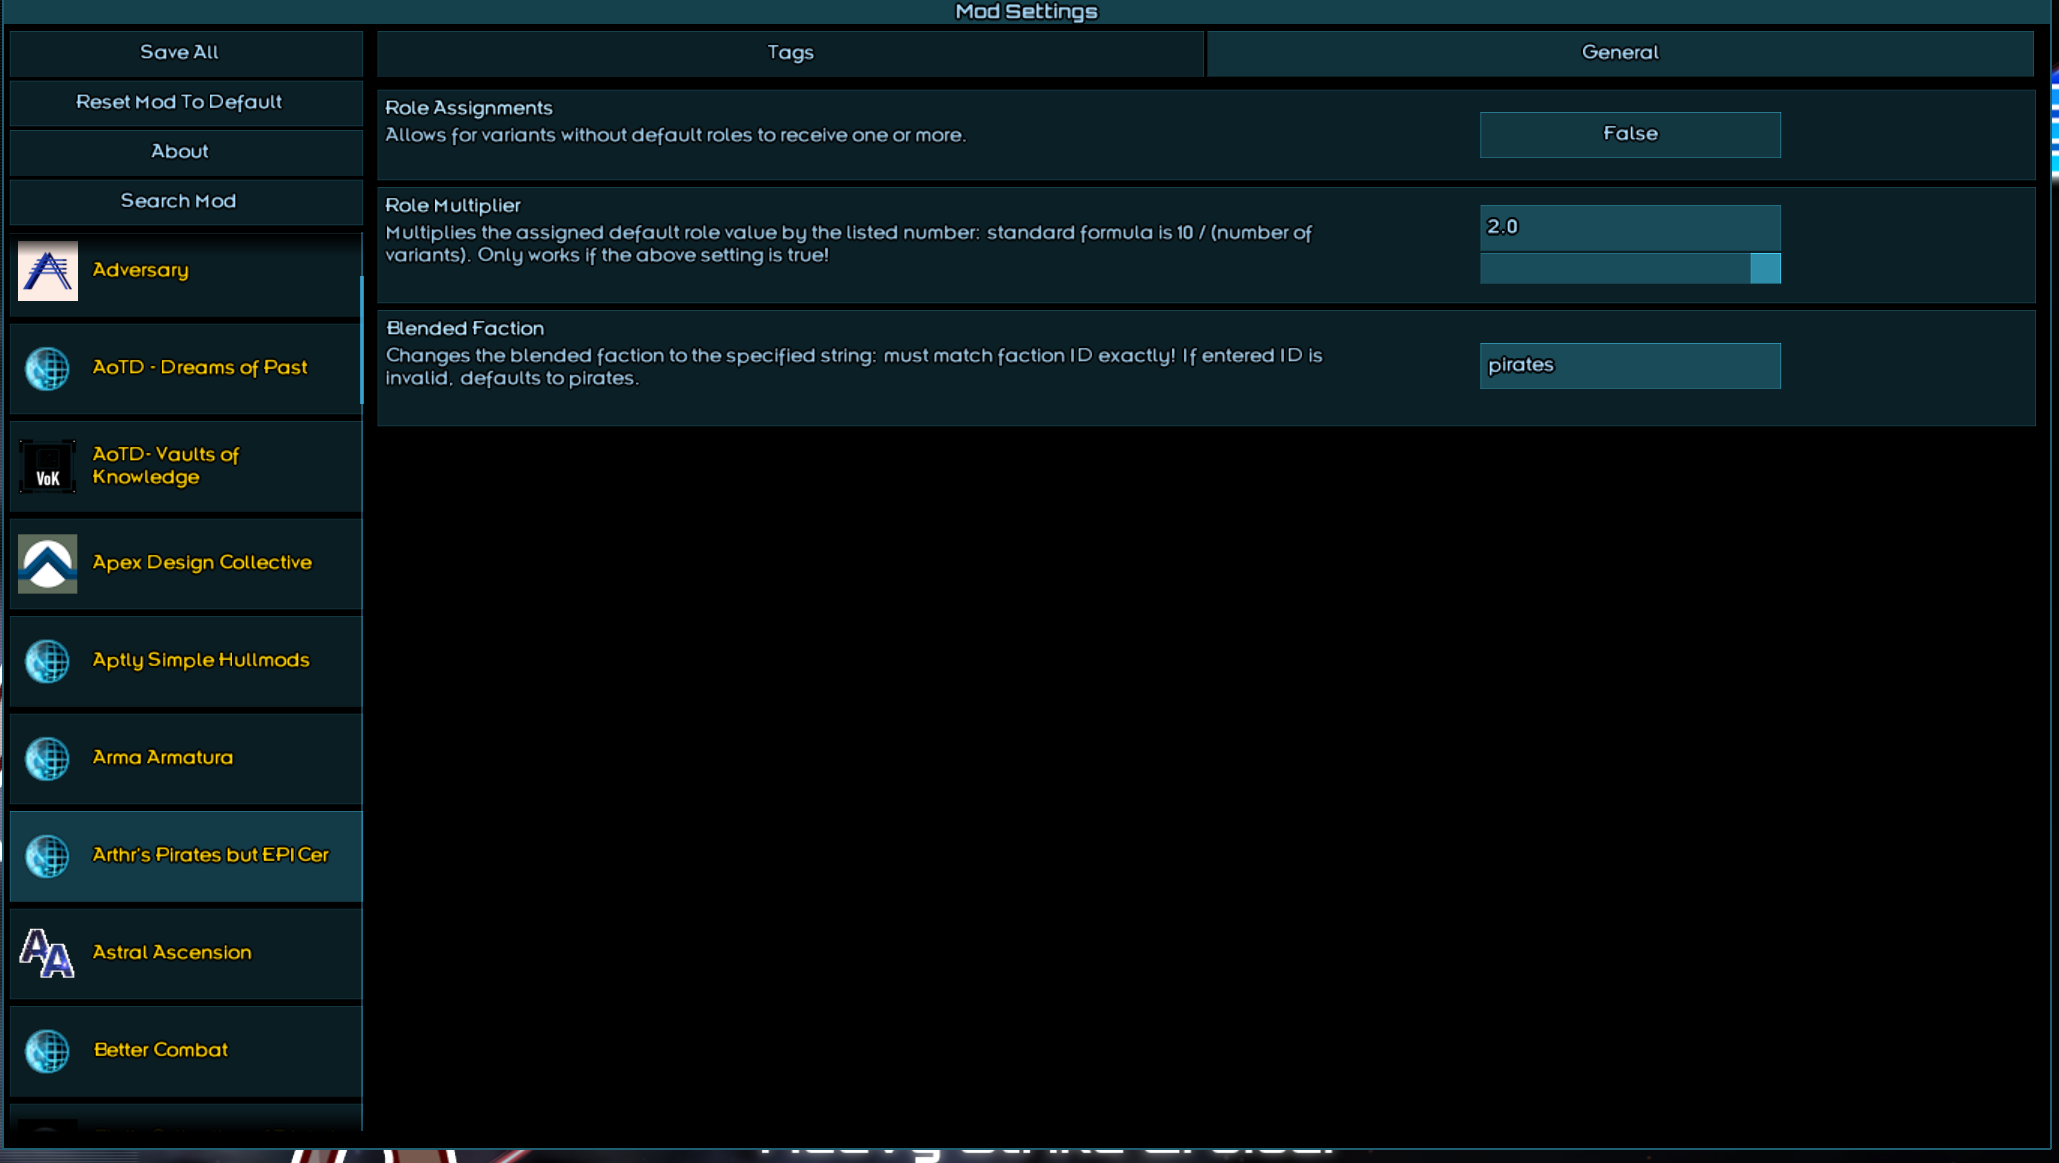Click the Role Multiplier slider handle

click(1765, 268)
